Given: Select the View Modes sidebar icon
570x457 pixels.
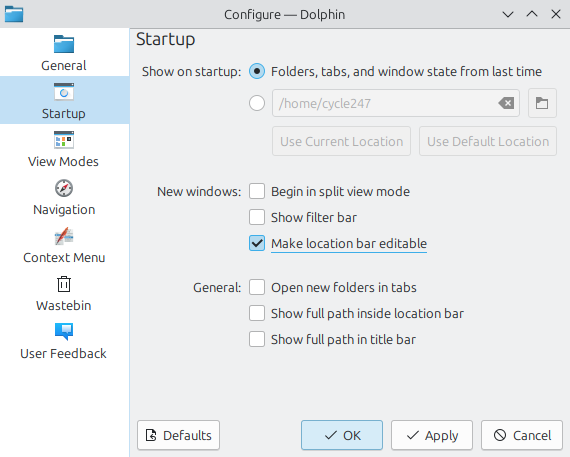Looking at the screenshot, I should [x=64, y=140].
